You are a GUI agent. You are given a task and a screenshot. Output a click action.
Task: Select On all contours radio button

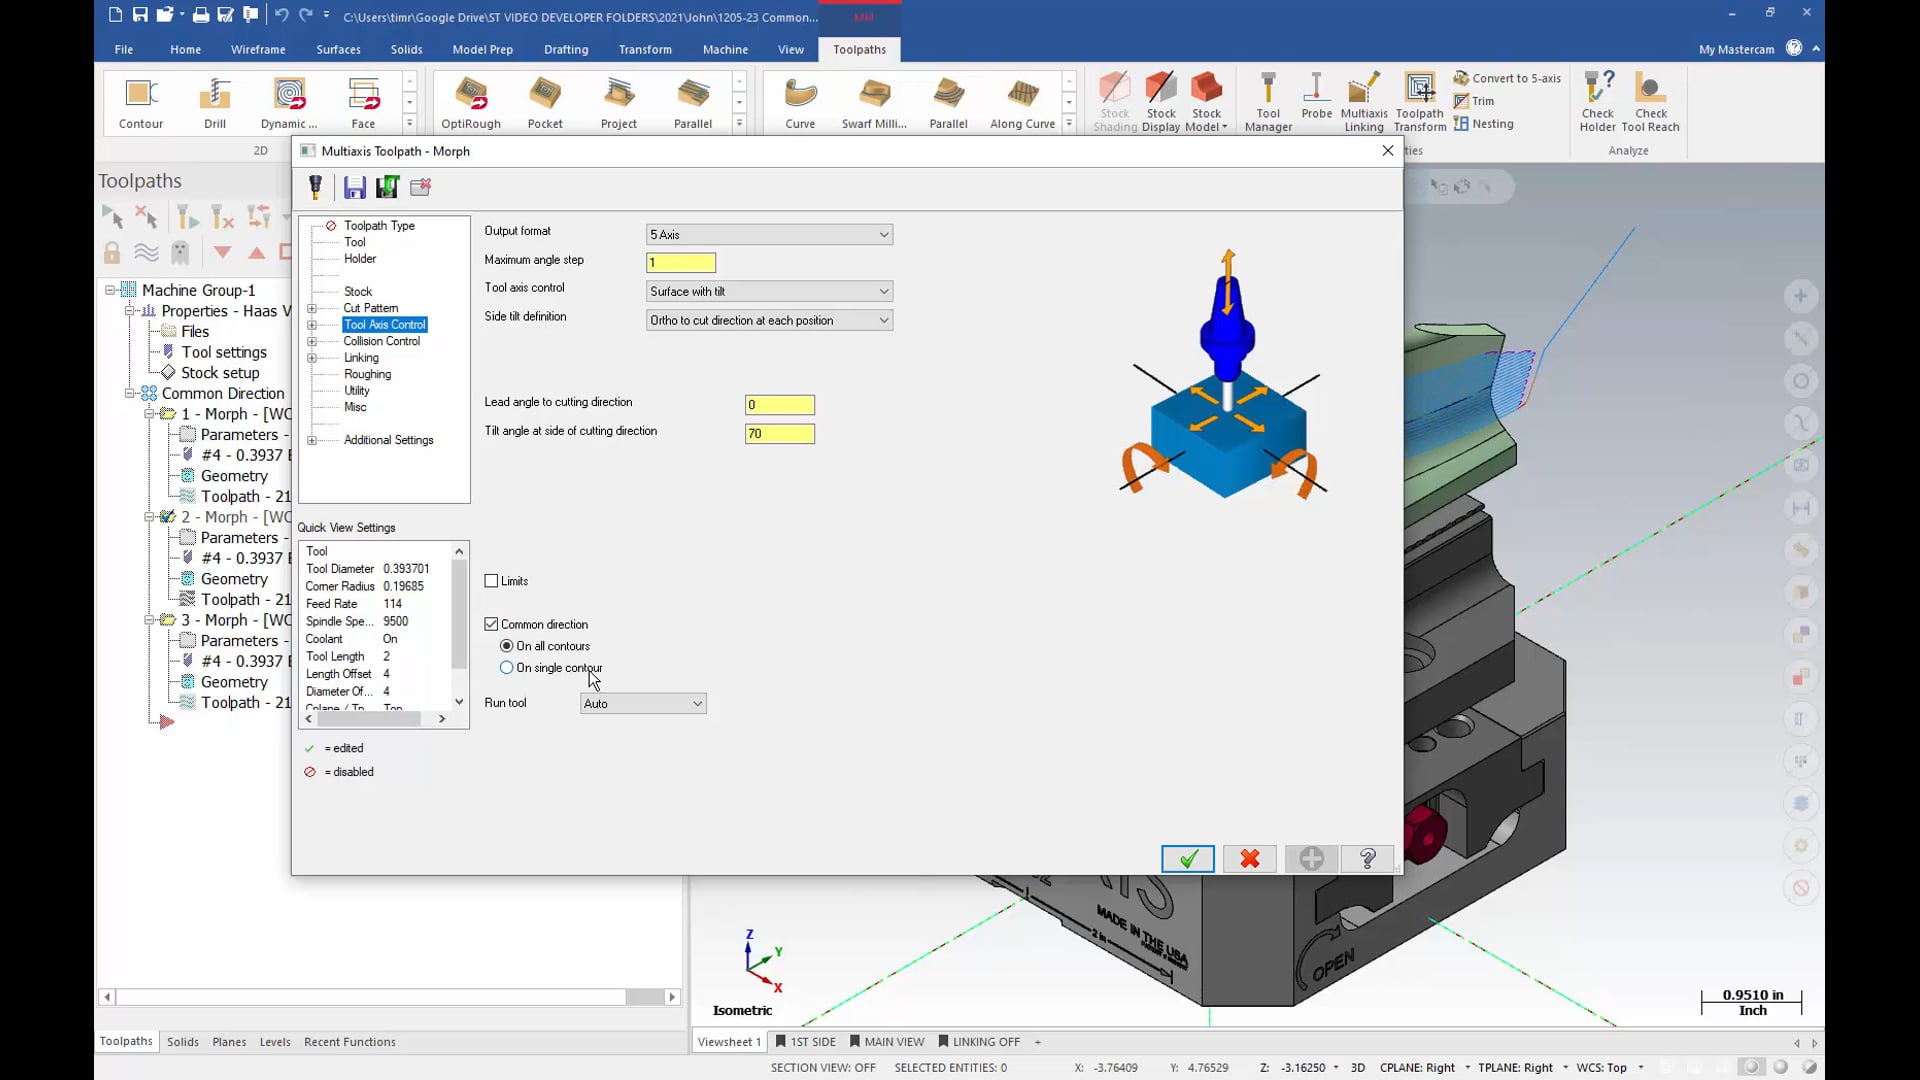tap(508, 645)
